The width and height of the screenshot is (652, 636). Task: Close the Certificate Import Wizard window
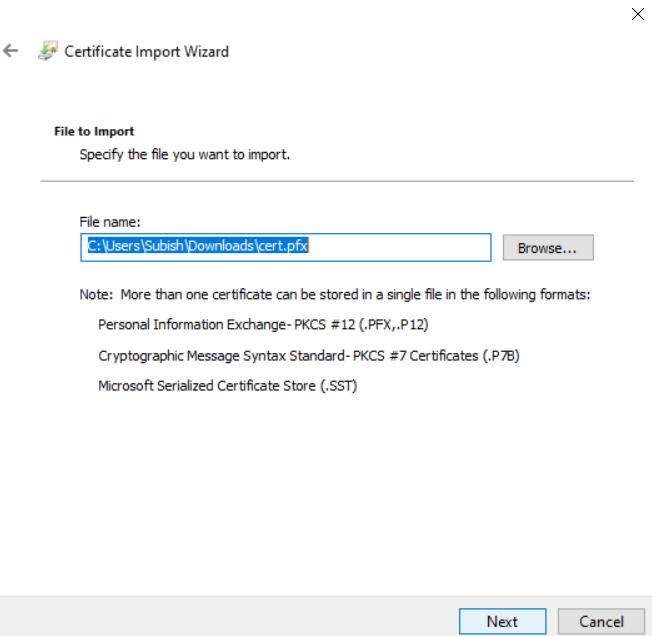tap(637, 13)
